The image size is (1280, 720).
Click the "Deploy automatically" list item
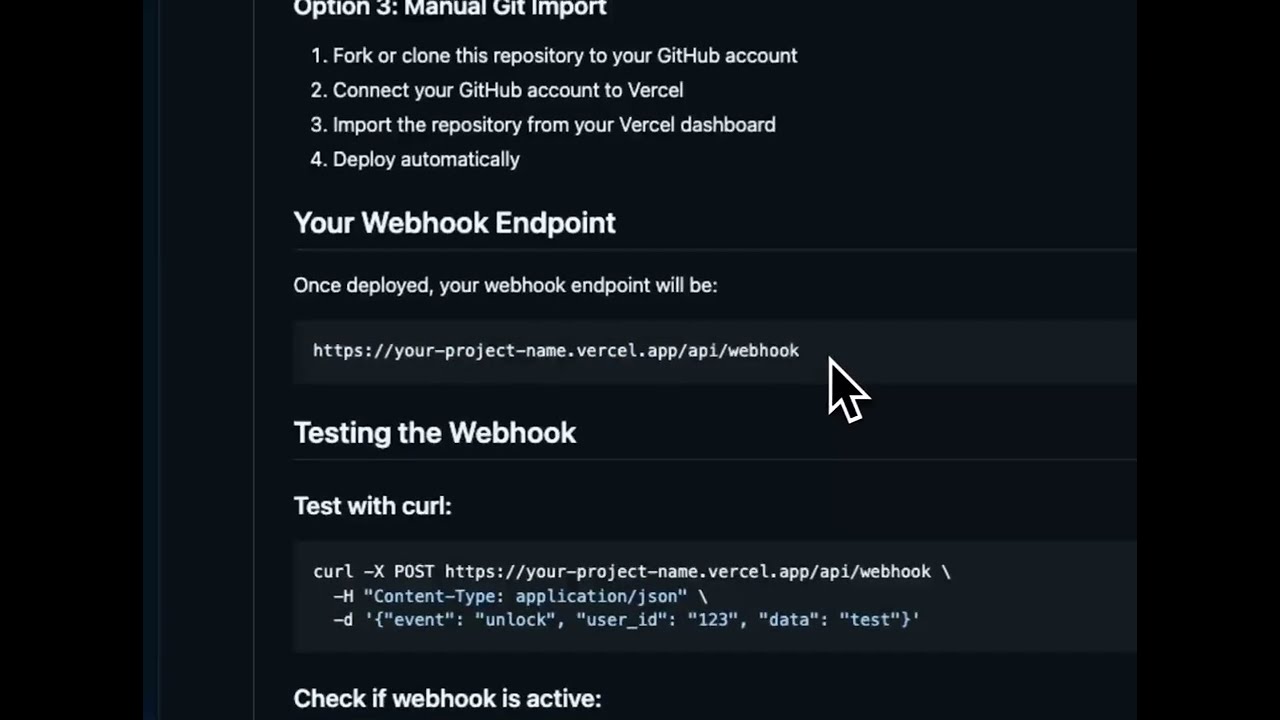(x=426, y=159)
